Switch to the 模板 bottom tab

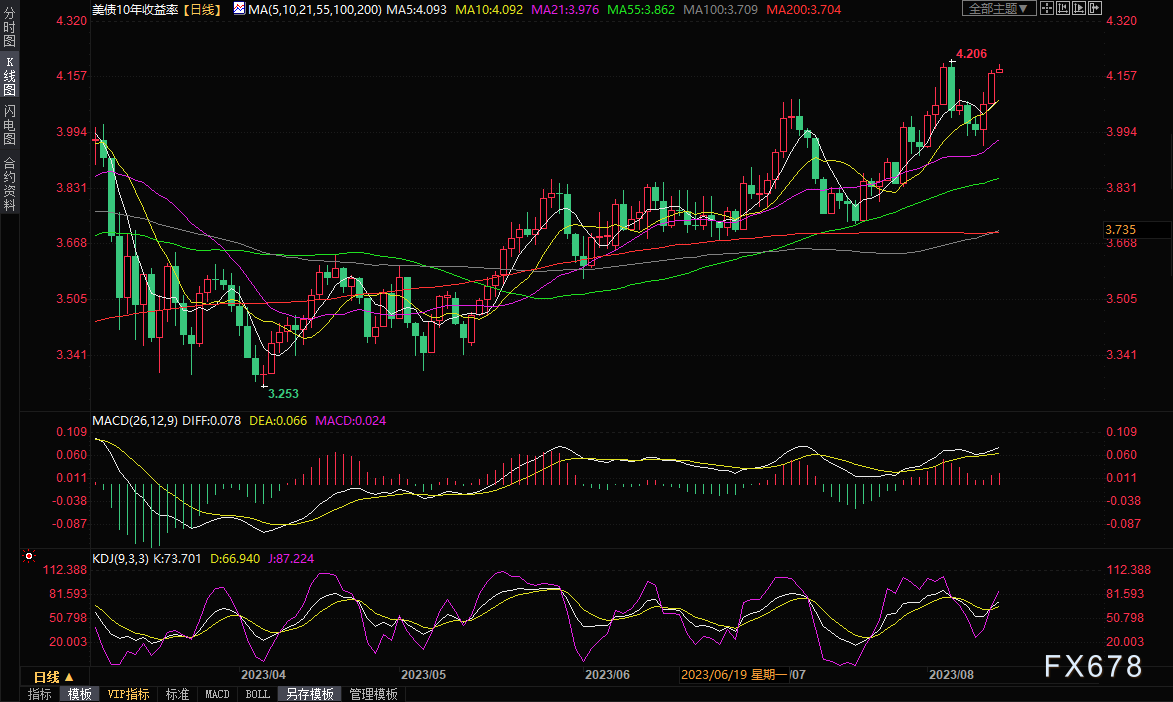point(80,694)
